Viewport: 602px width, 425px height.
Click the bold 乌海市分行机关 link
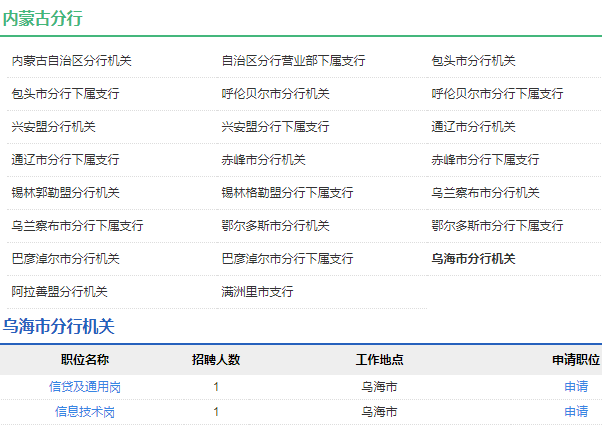coord(473,259)
